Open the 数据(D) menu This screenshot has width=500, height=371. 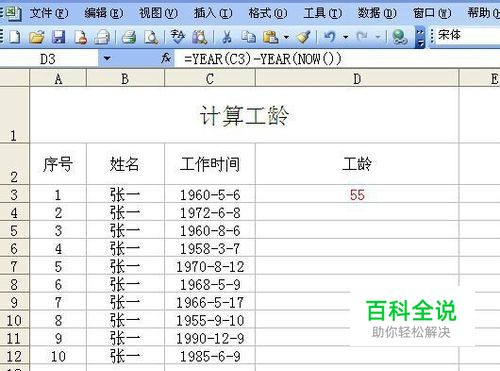pyautogui.click(x=377, y=13)
